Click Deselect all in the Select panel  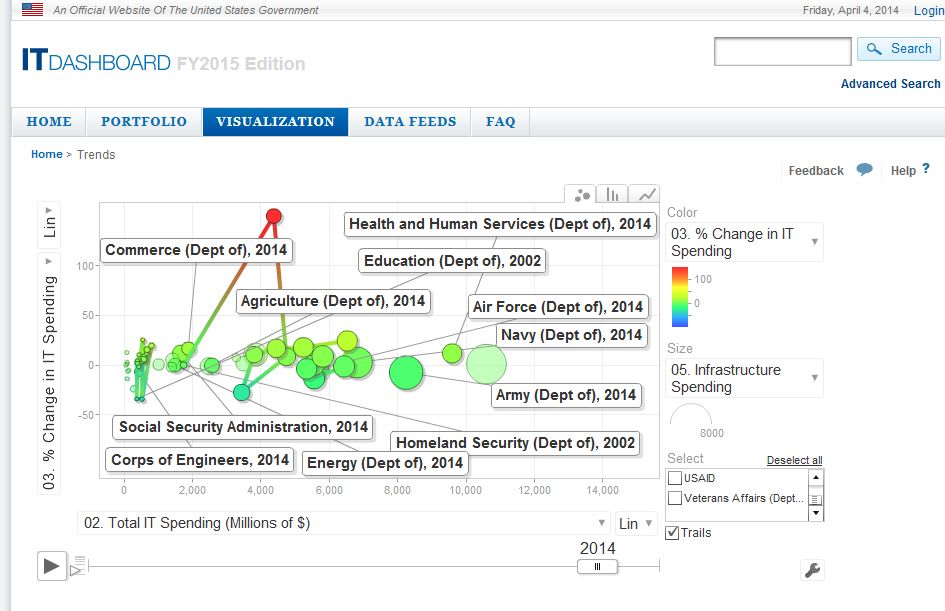[x=794, y=460]
